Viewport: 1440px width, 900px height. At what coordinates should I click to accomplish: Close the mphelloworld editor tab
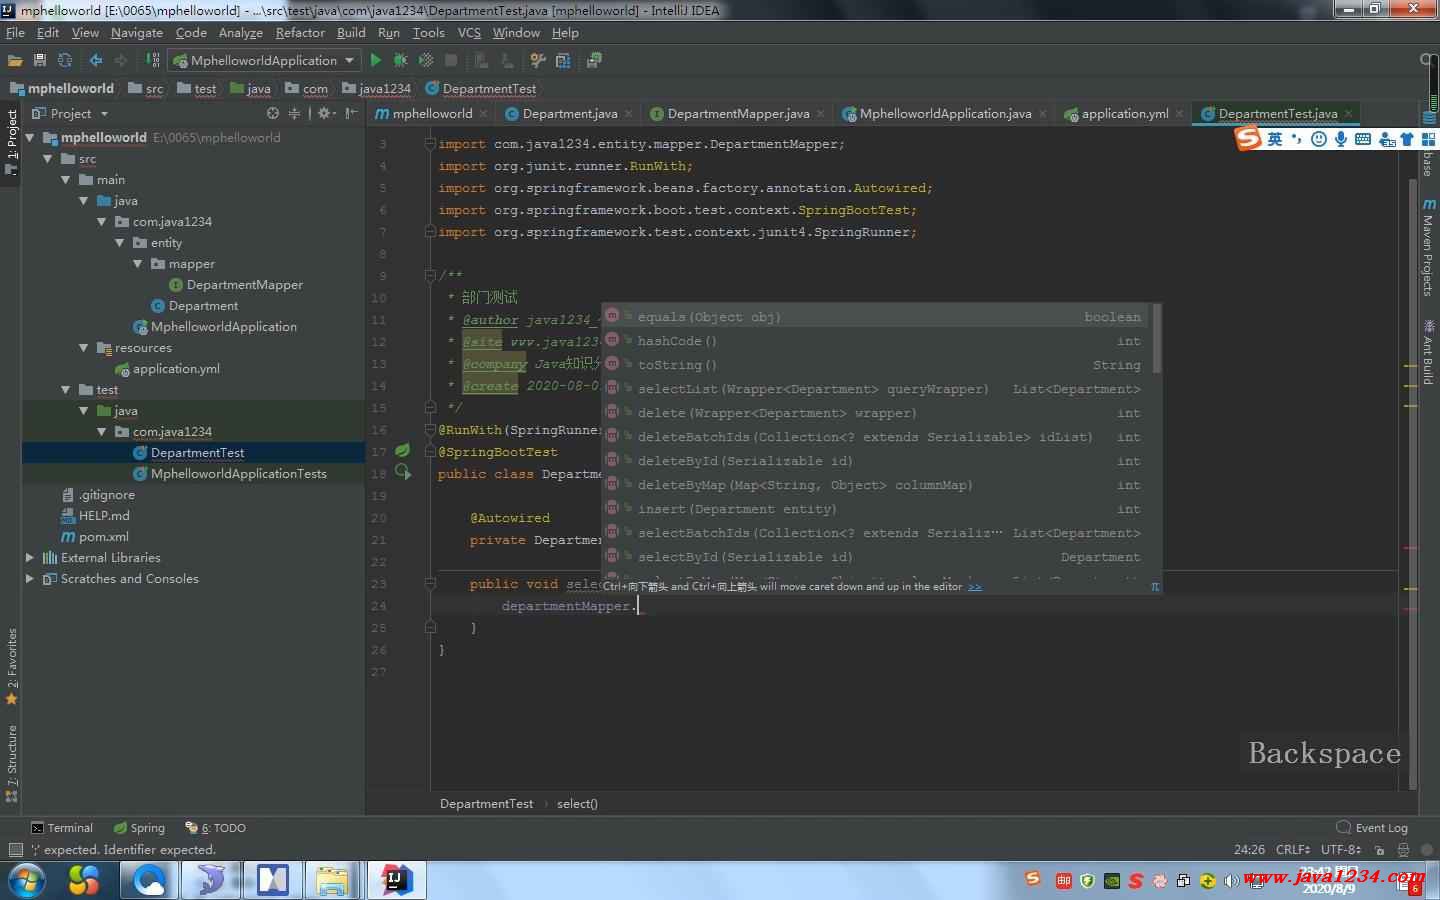(484, 114)
